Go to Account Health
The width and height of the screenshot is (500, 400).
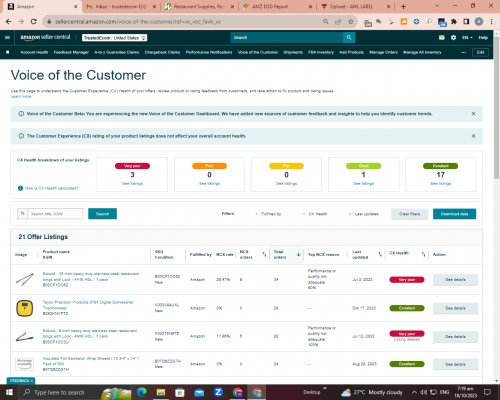pos(34,52)
